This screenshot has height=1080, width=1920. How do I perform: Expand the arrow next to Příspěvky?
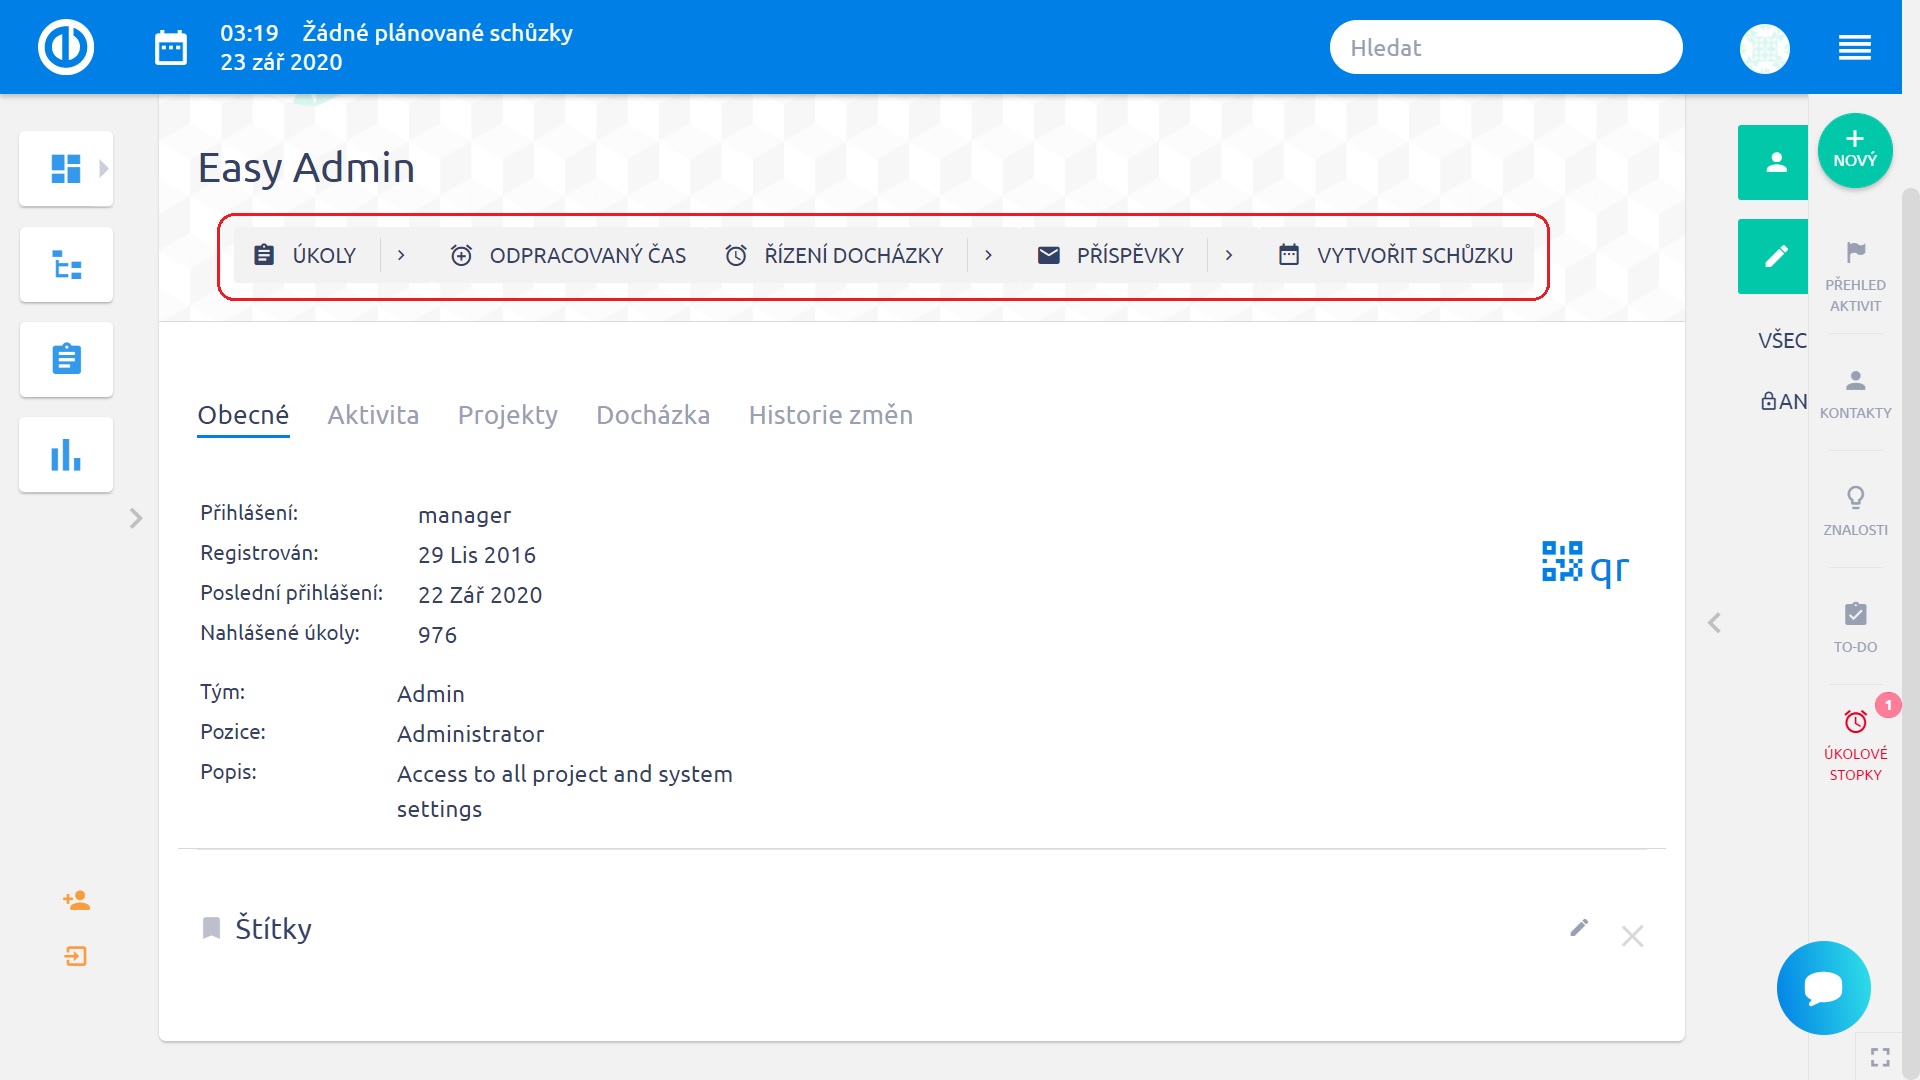(x=1228, y=256)
